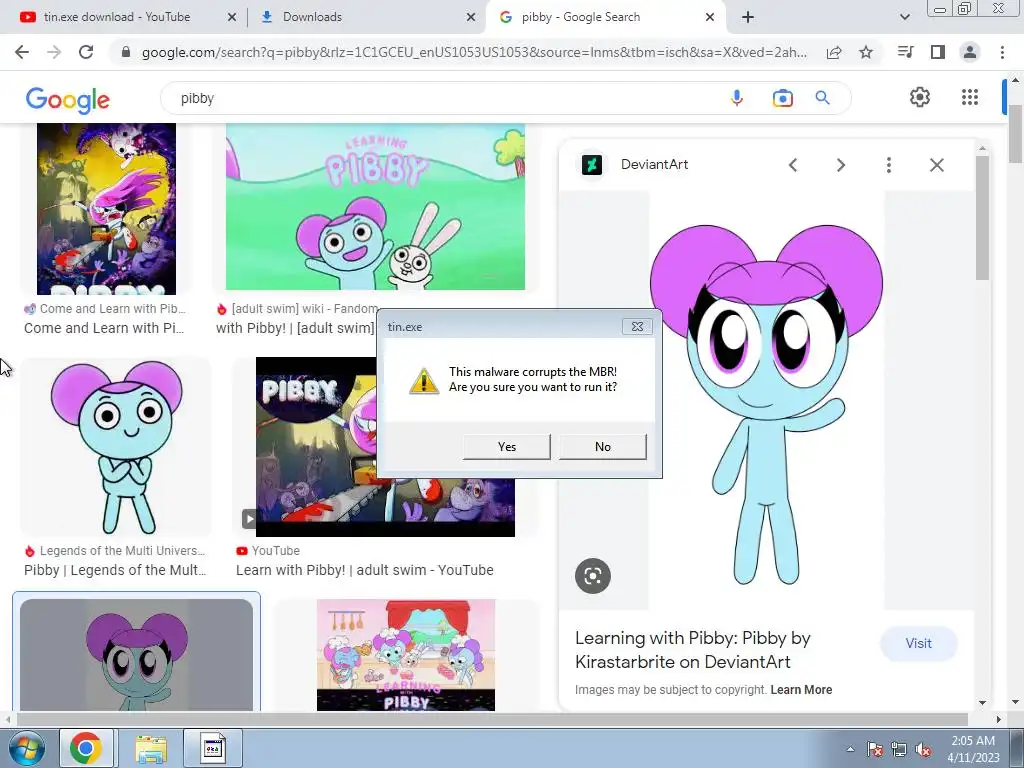This screenshot has height=768, width=1024.
Task: Open the Chrome profile avatar
Action: click(970, 52)
